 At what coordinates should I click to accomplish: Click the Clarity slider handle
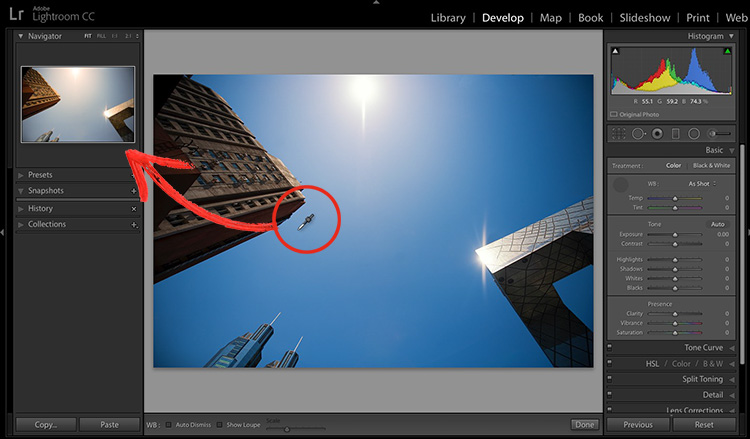(675, 314)
